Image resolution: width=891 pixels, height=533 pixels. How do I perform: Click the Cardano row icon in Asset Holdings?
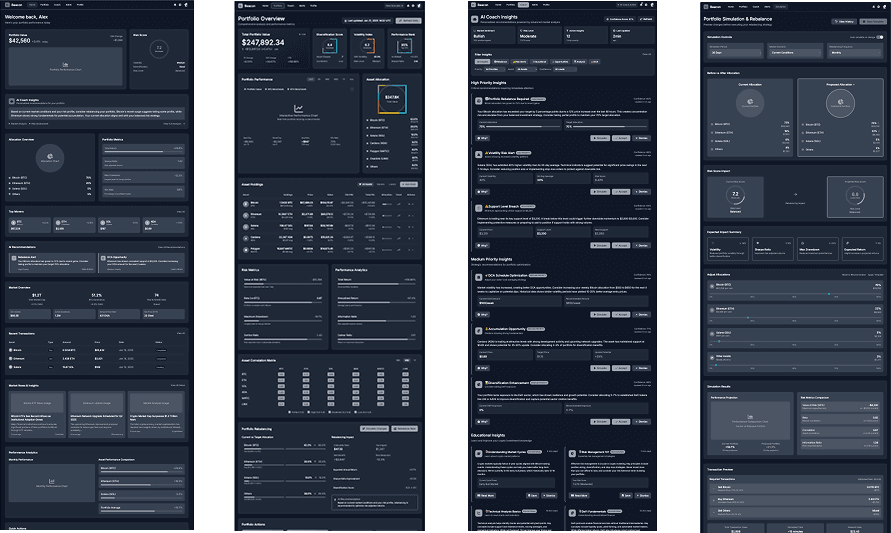(246, 238)
